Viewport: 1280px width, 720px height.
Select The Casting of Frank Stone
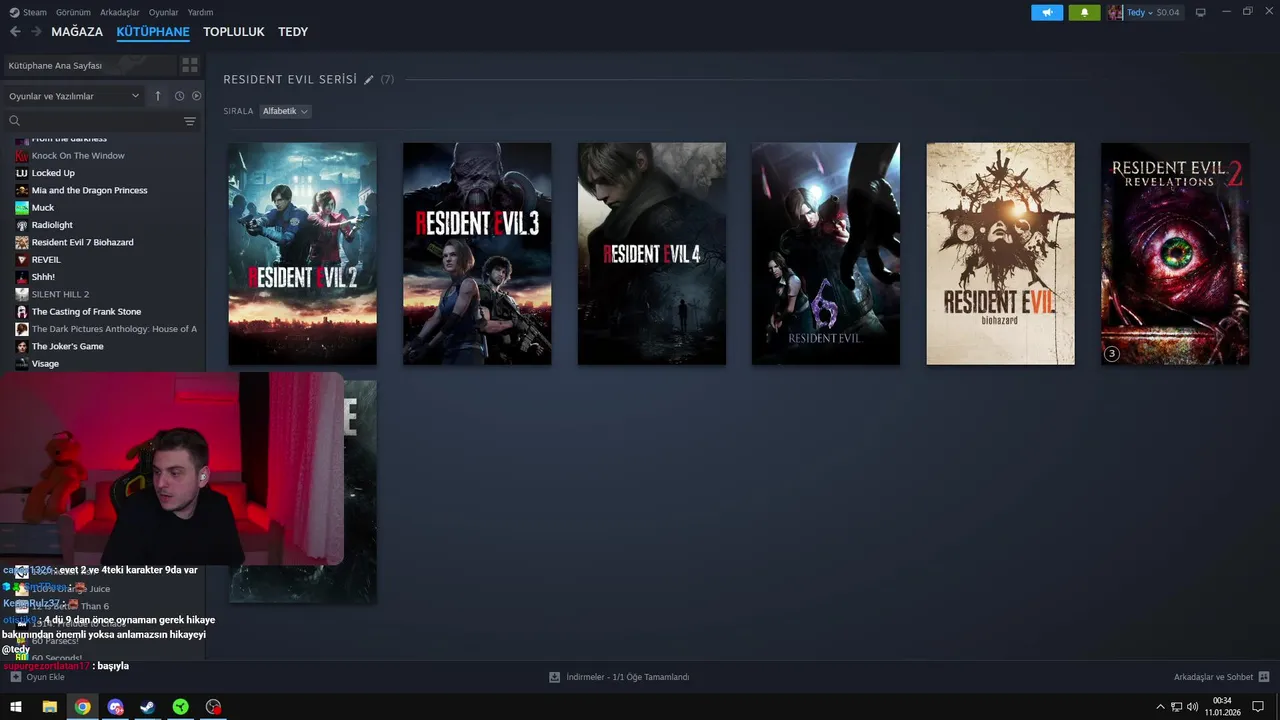(86, 312)
